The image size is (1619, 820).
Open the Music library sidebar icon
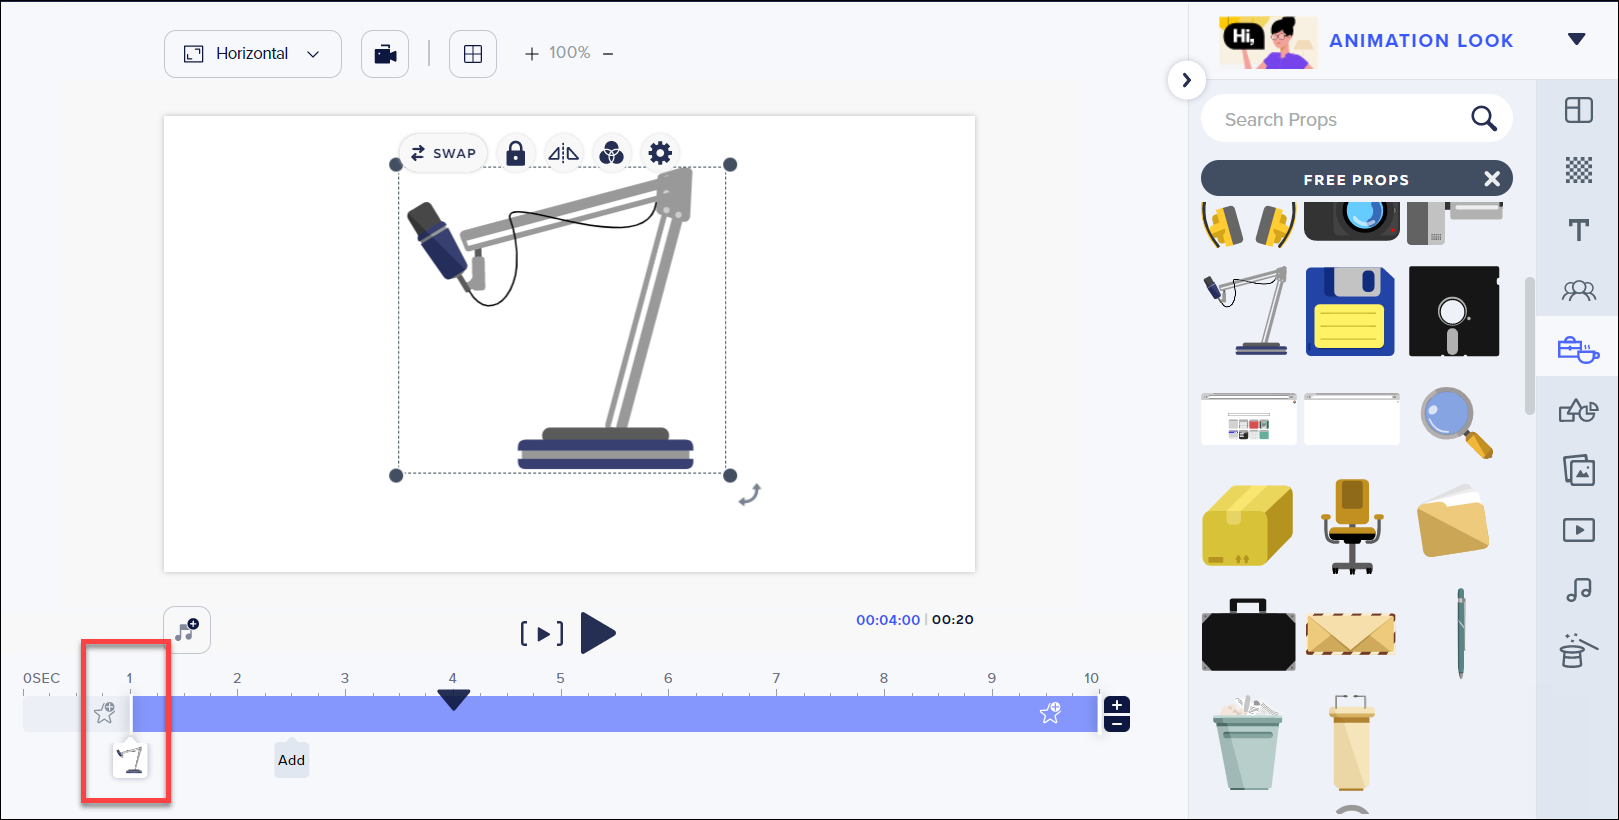point(1578,590)
